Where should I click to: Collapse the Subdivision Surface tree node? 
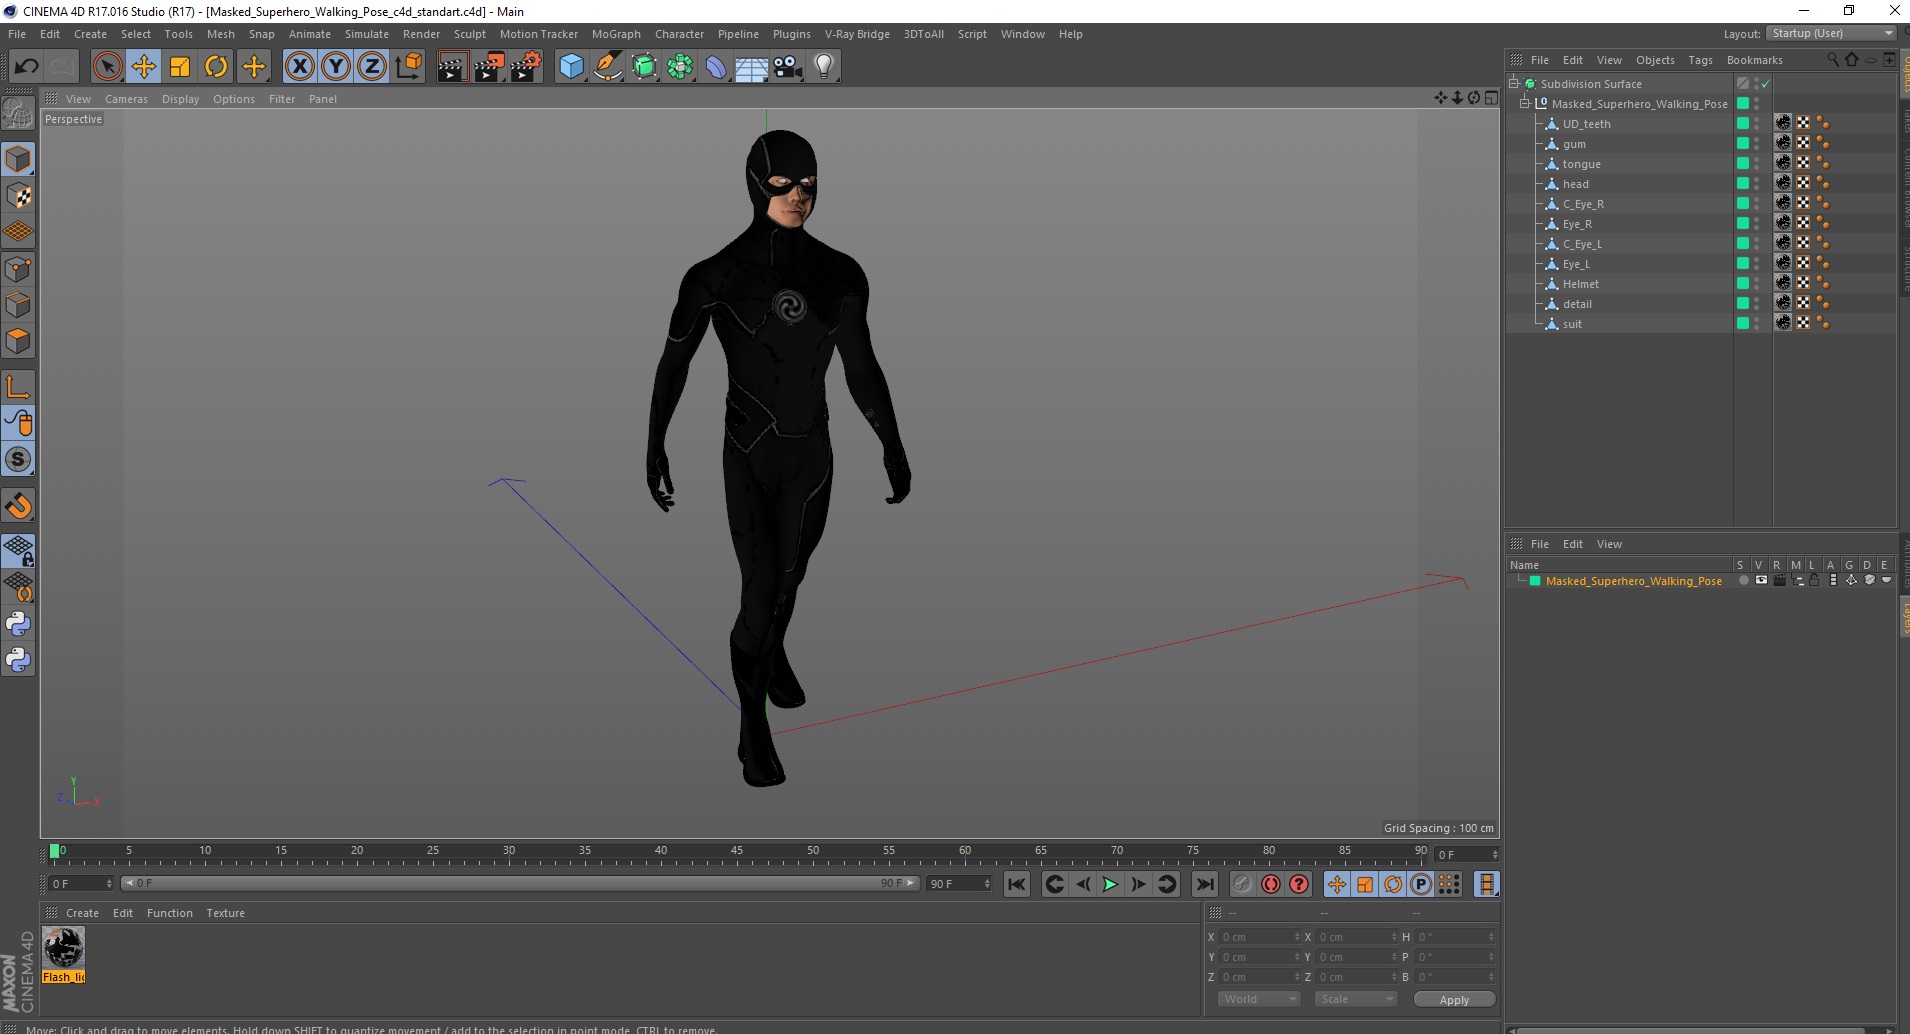pyautogui.click(x=1514, y=84)
